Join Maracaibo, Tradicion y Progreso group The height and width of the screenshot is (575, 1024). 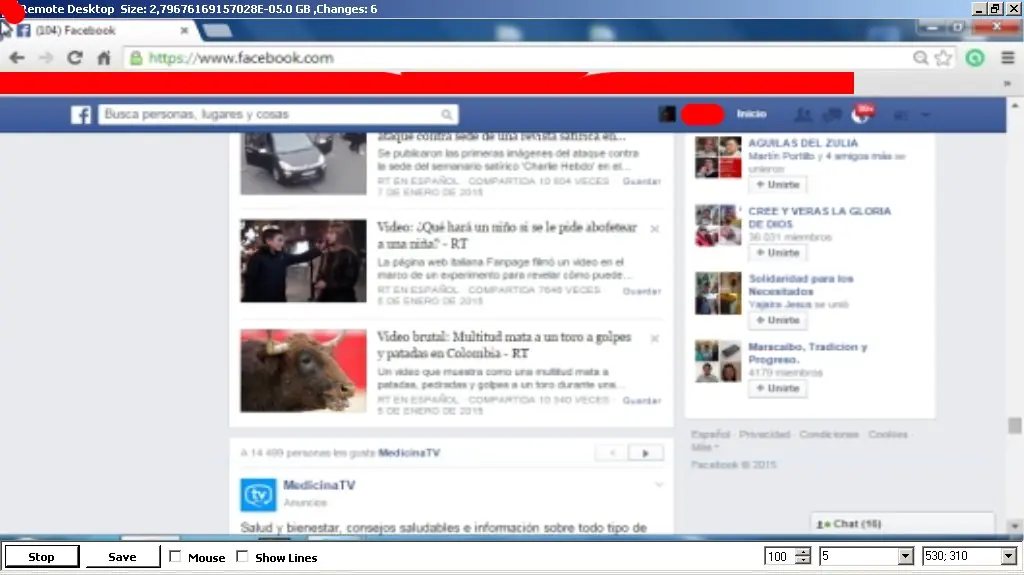coord(778,388)
